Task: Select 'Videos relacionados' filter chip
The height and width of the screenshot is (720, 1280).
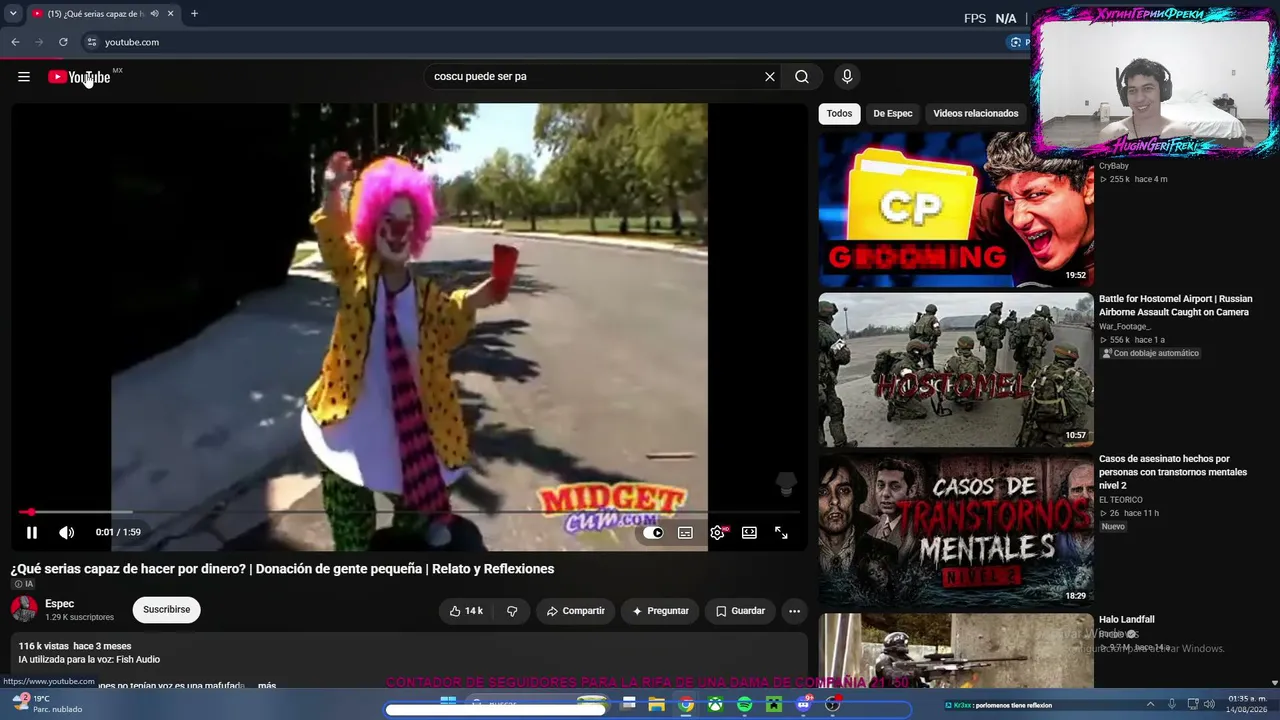Action: (975, 114)
